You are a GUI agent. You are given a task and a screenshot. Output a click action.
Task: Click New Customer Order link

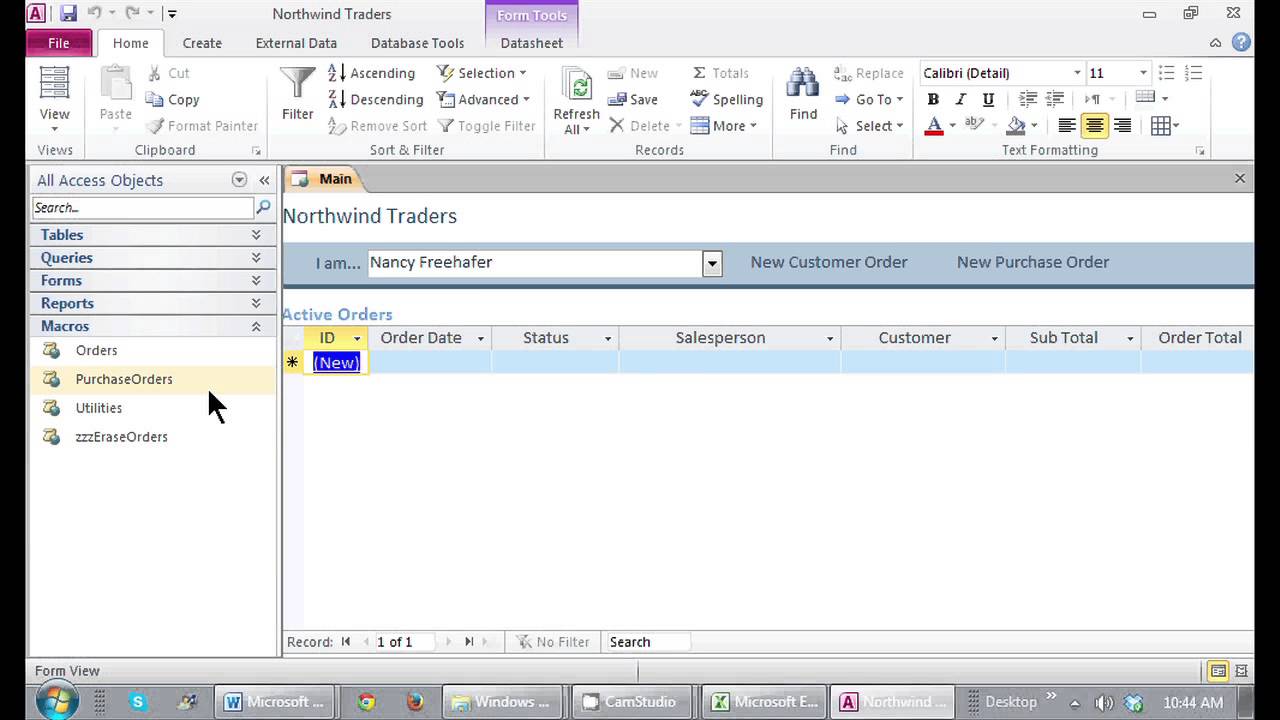click(x=829, y=262)
